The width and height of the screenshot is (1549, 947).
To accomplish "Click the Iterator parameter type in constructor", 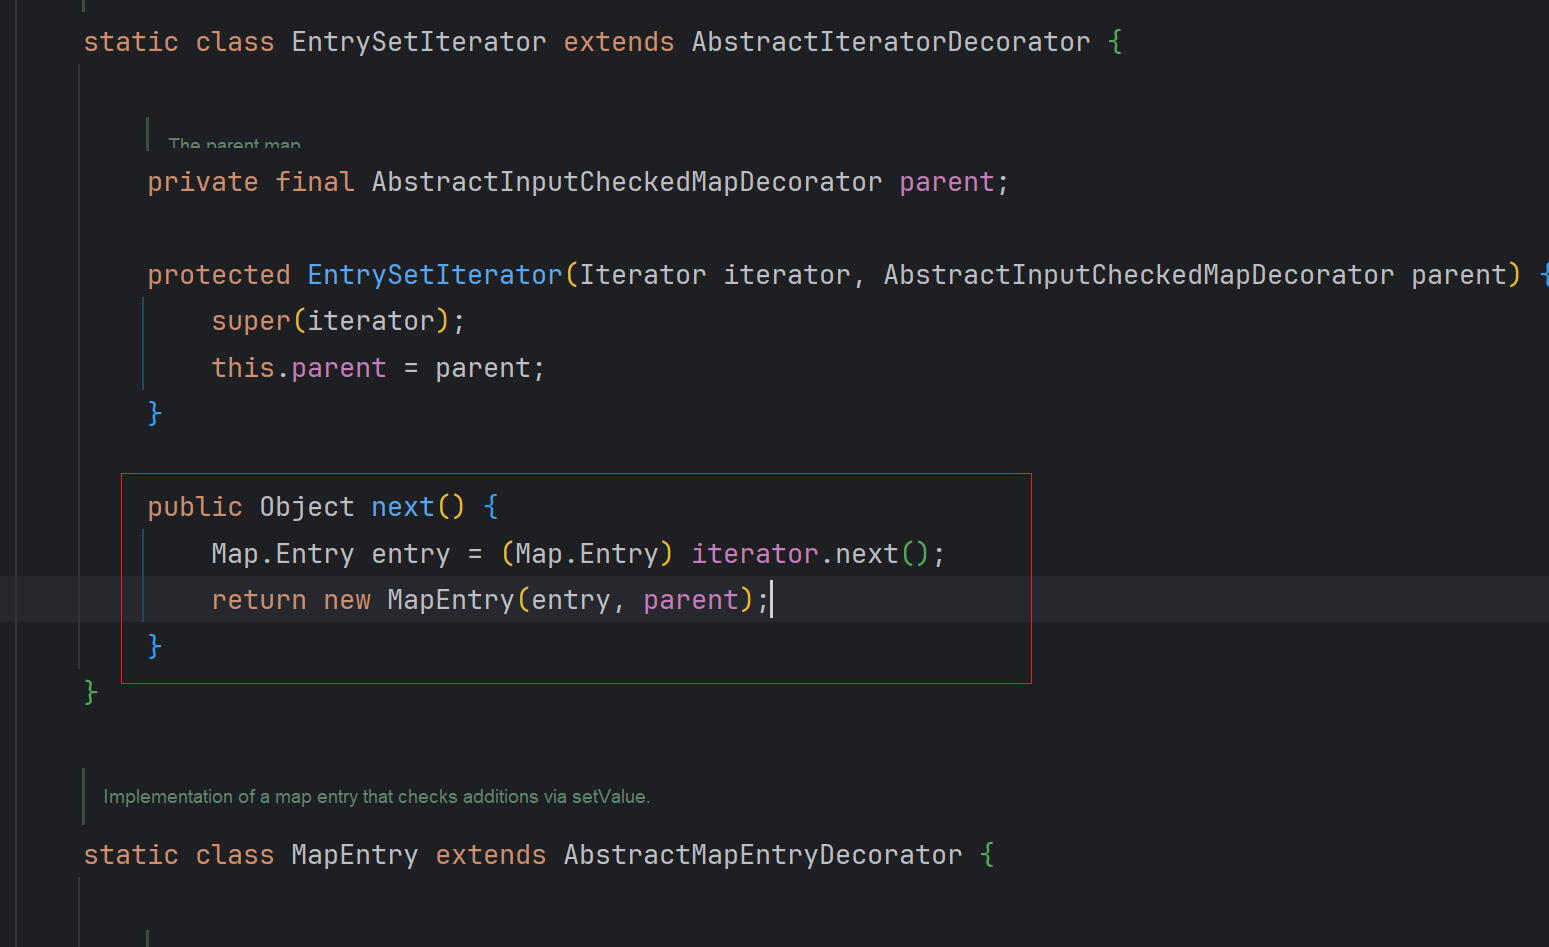I will (642, 275).
